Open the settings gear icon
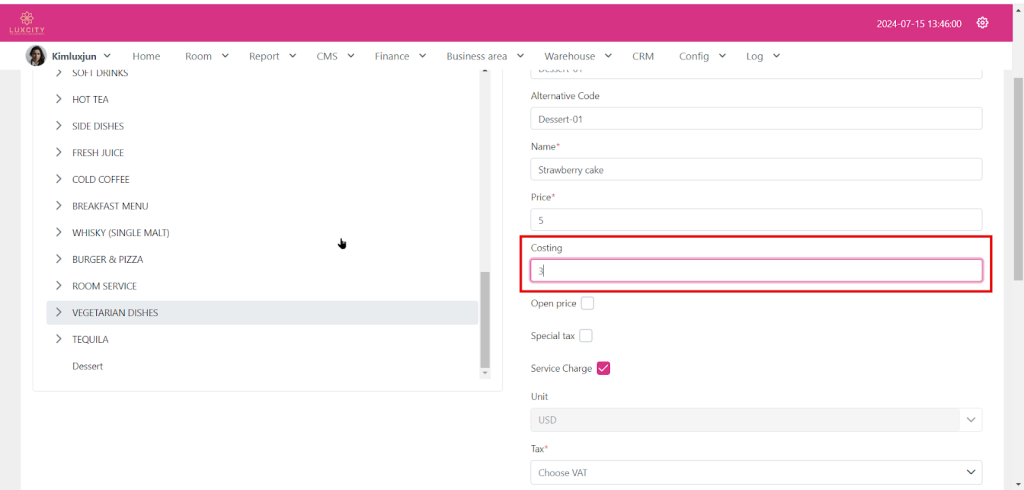Image resolution: width=1024 pixels, height=490 pixels. coord(982,23)
